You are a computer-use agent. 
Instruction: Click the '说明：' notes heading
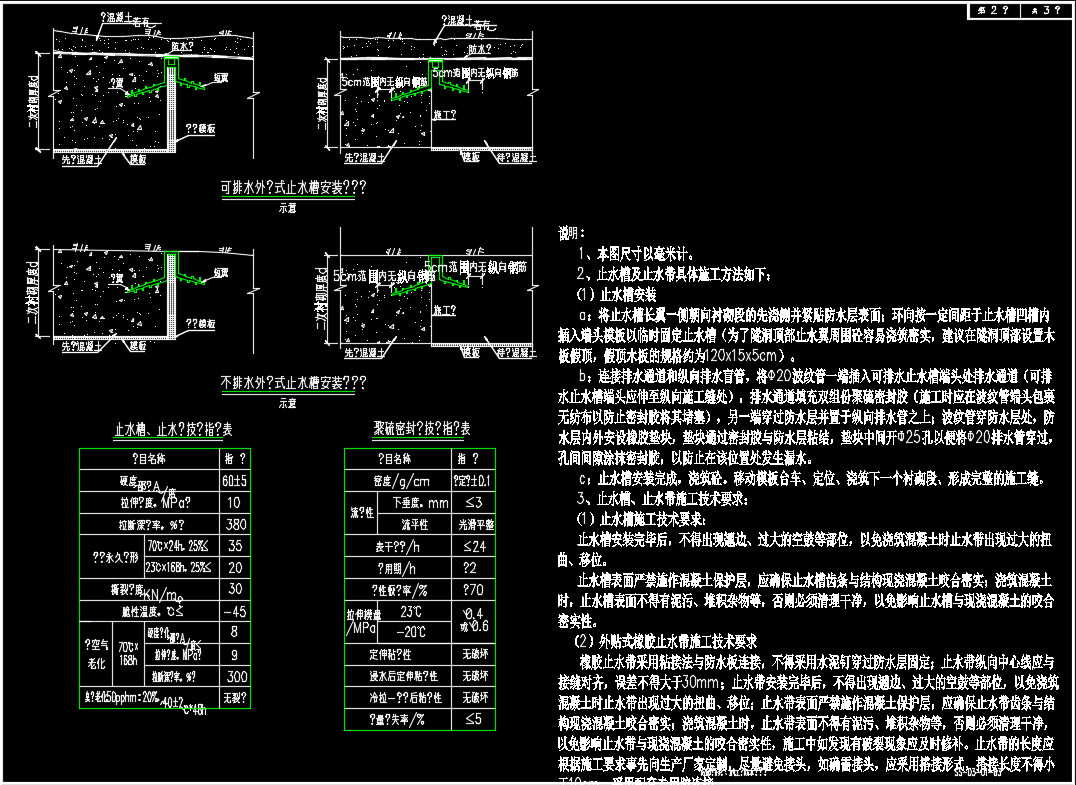pyautogui.click(x=573, y=233)
